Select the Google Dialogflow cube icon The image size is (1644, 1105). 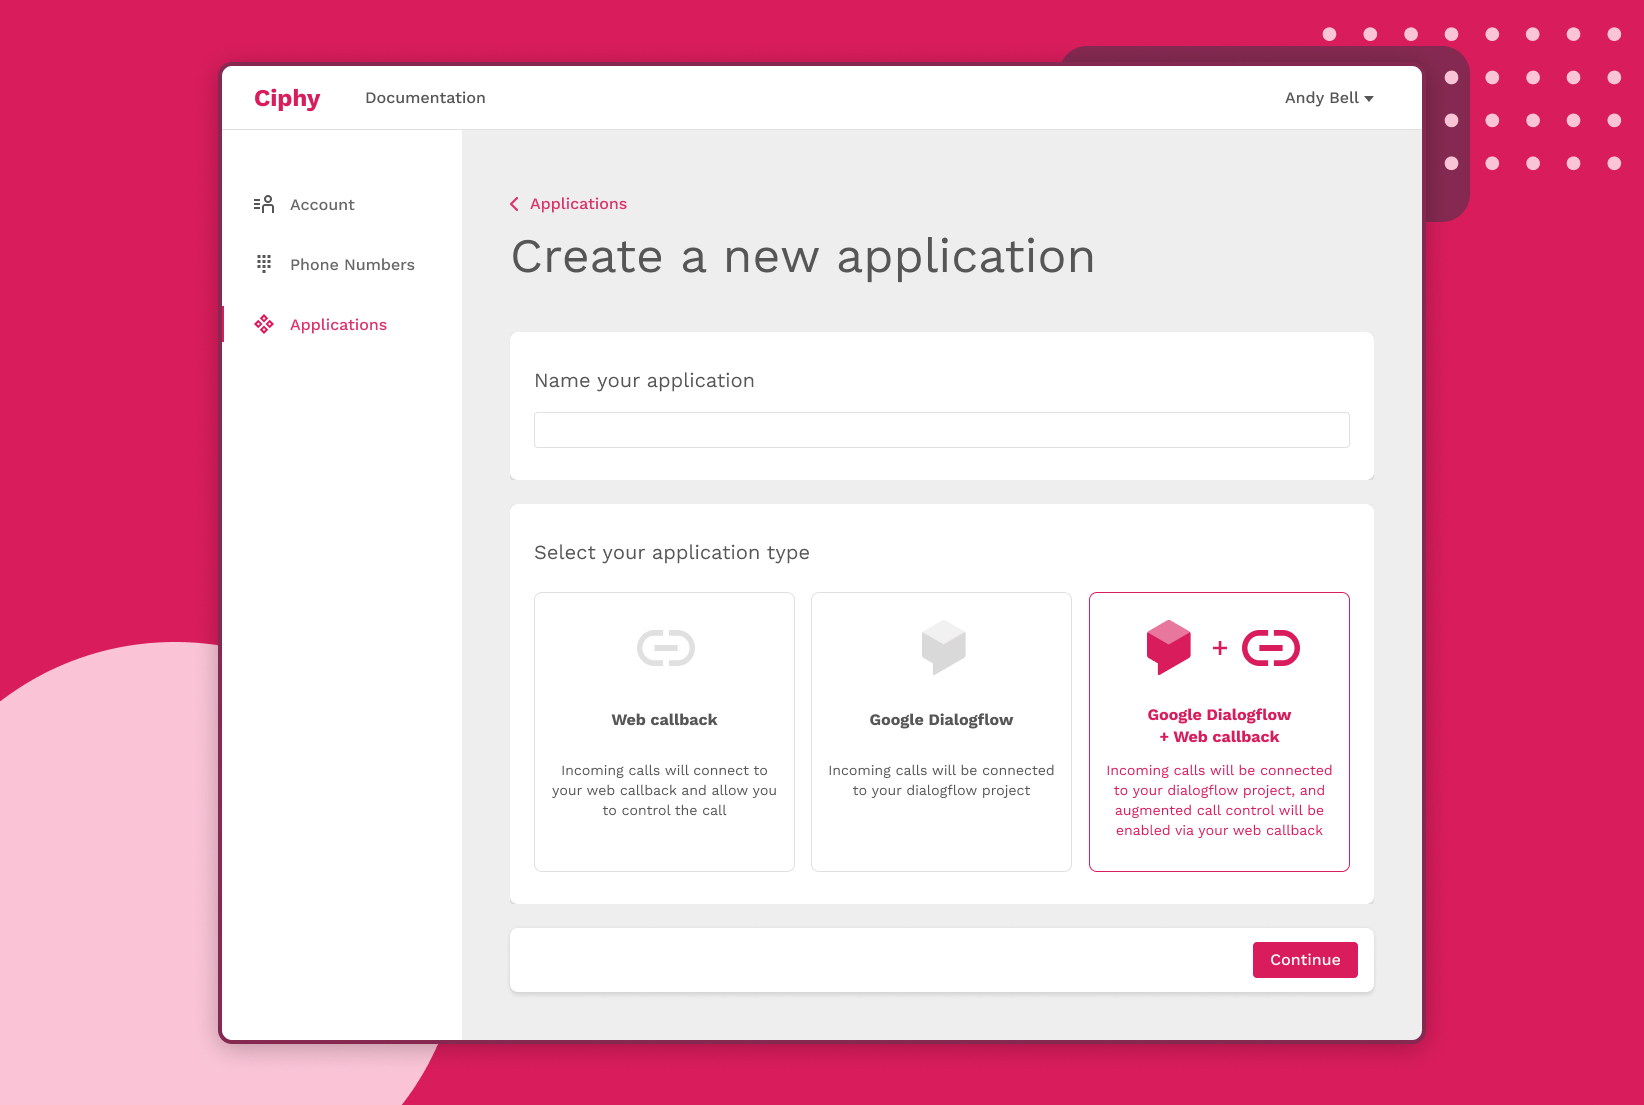[x=941, y=647]
